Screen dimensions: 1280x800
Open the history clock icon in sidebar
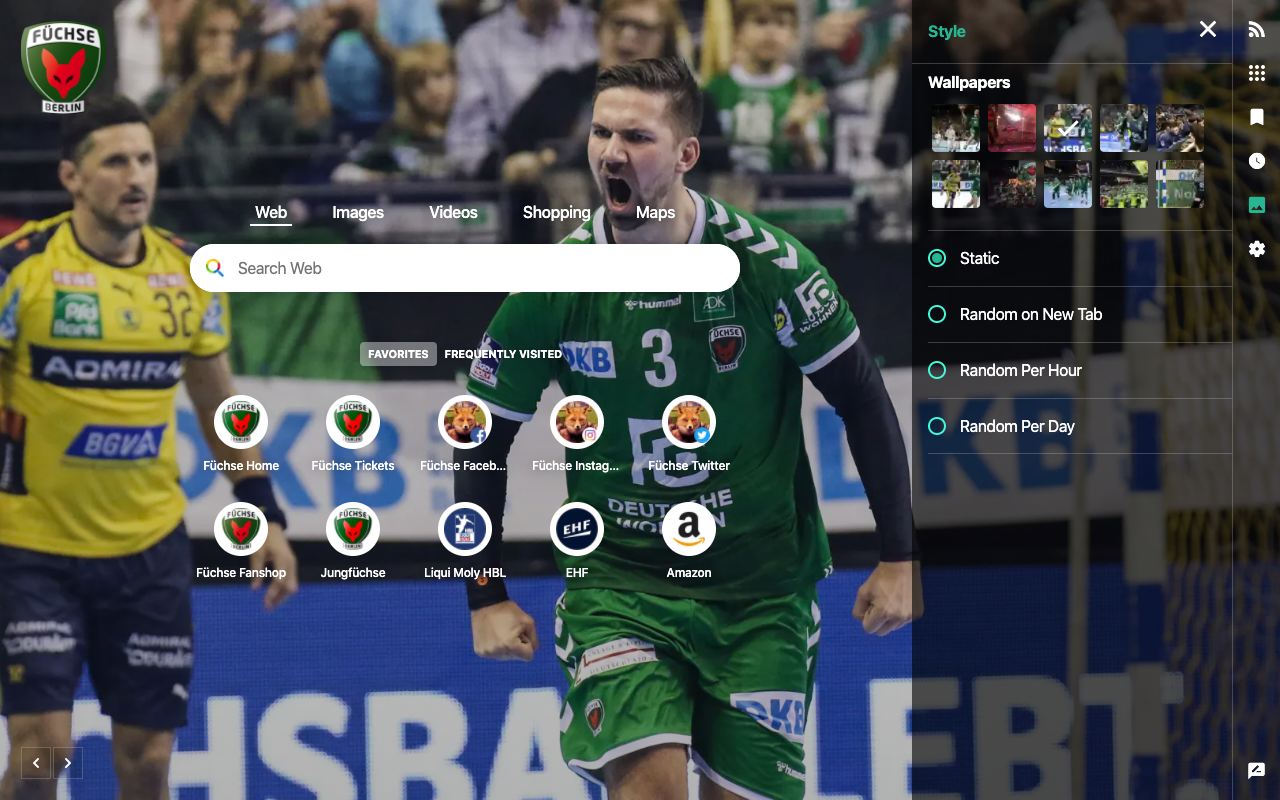1257,161
